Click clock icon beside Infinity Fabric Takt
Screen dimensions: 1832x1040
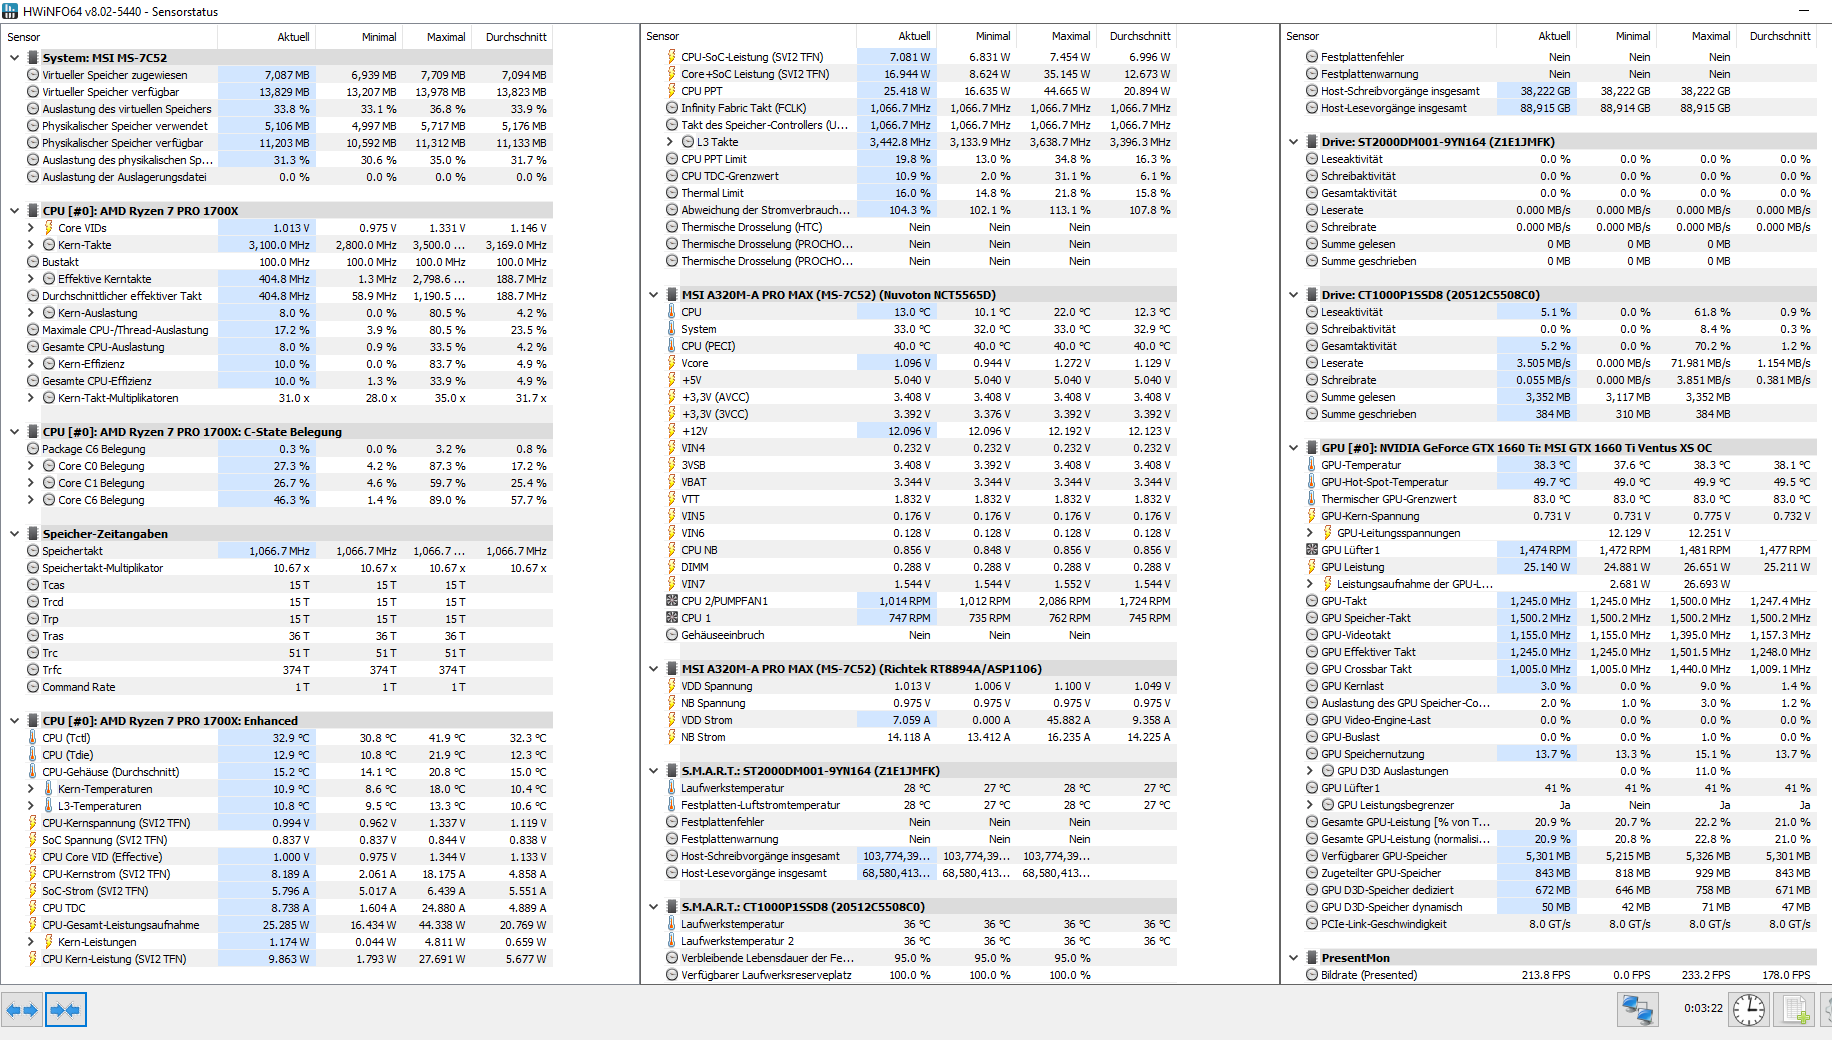tap(672, 108)
